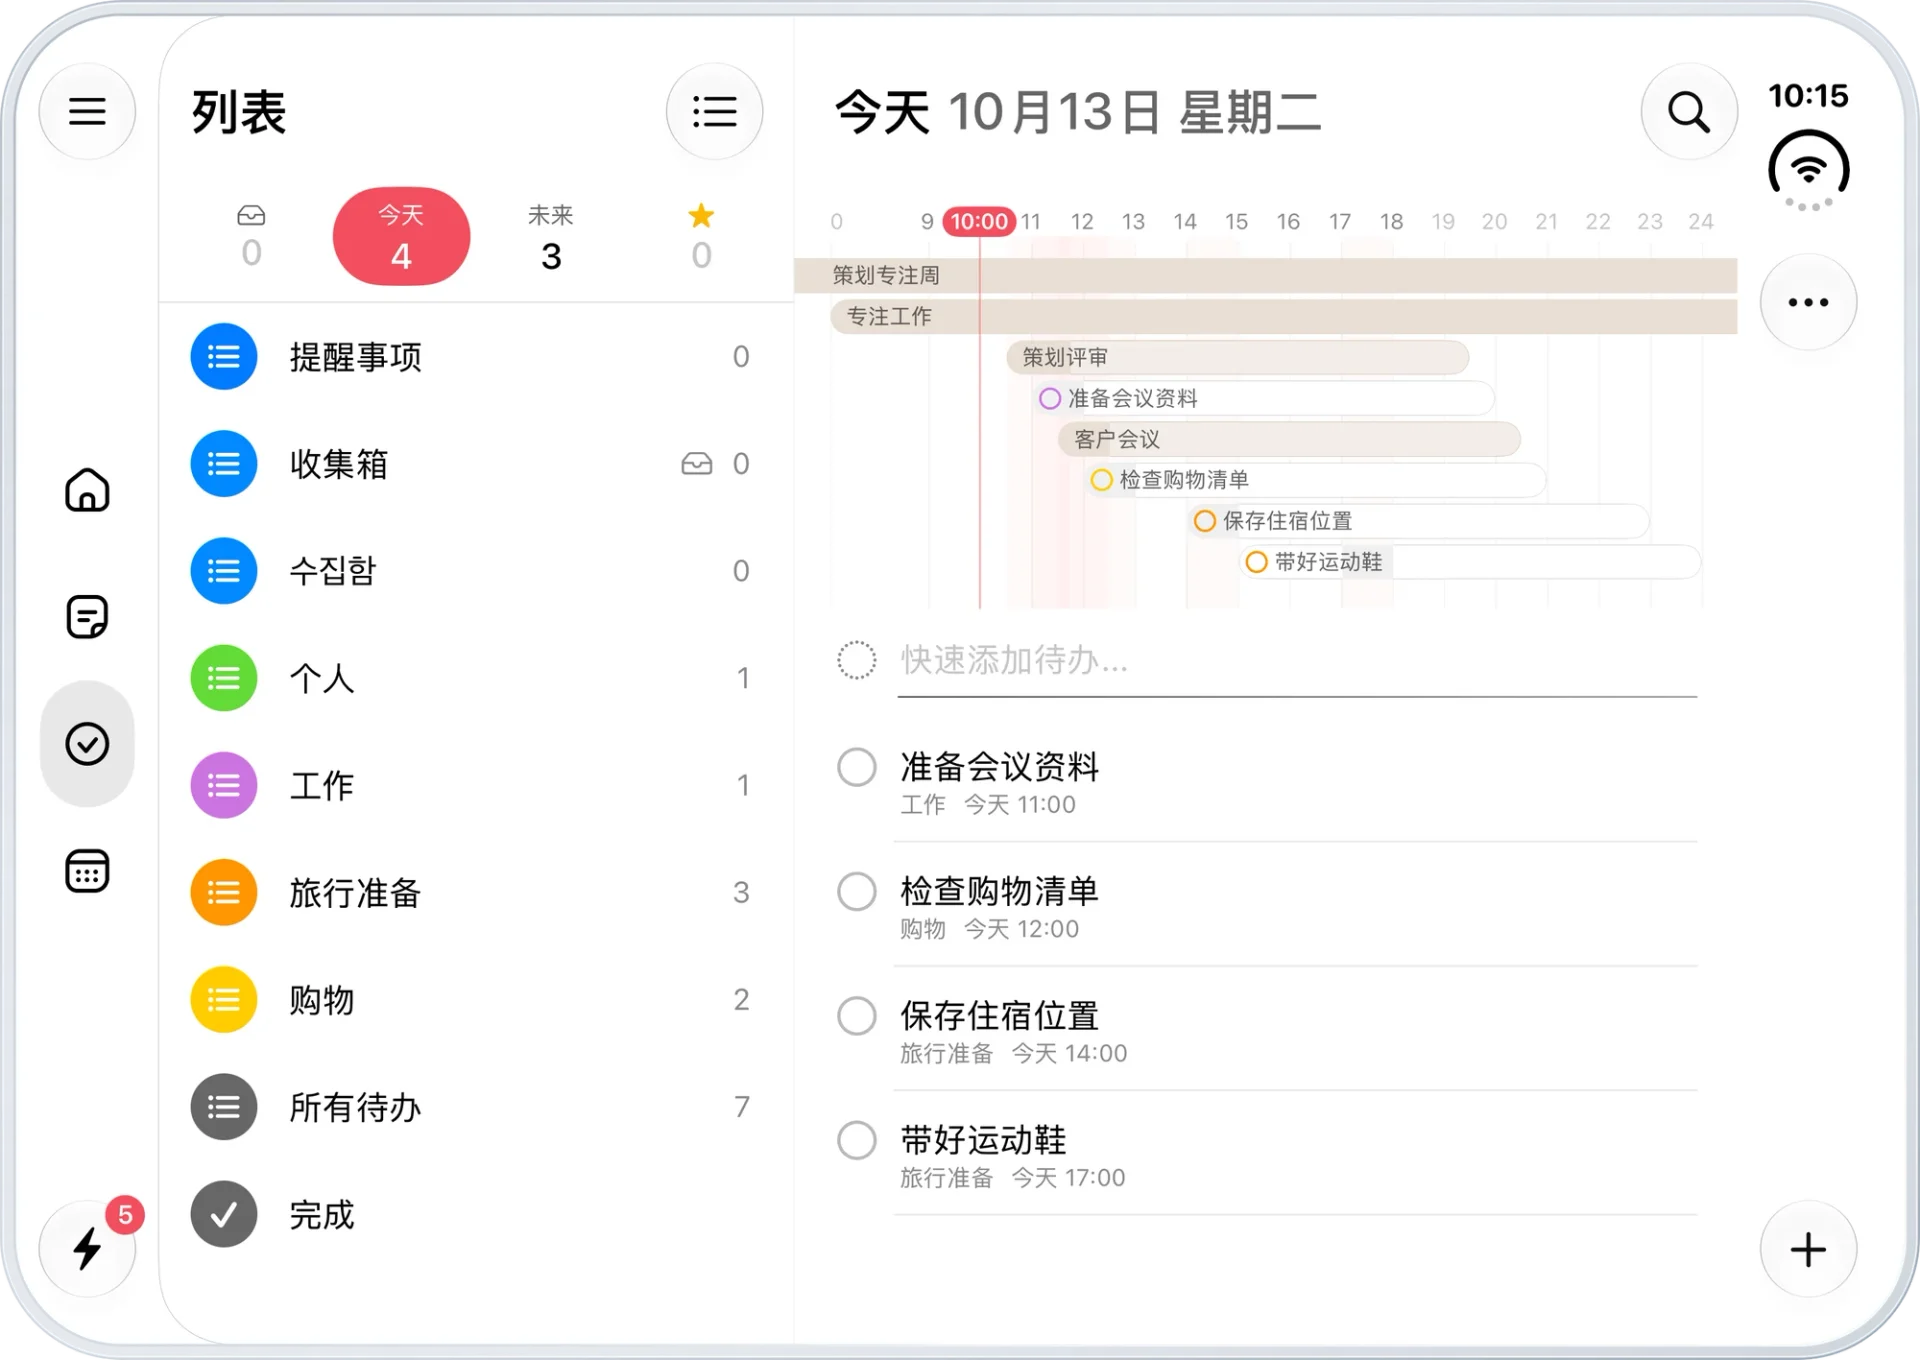Mark 准备会议资料 as complete

[x=857, y=768]
